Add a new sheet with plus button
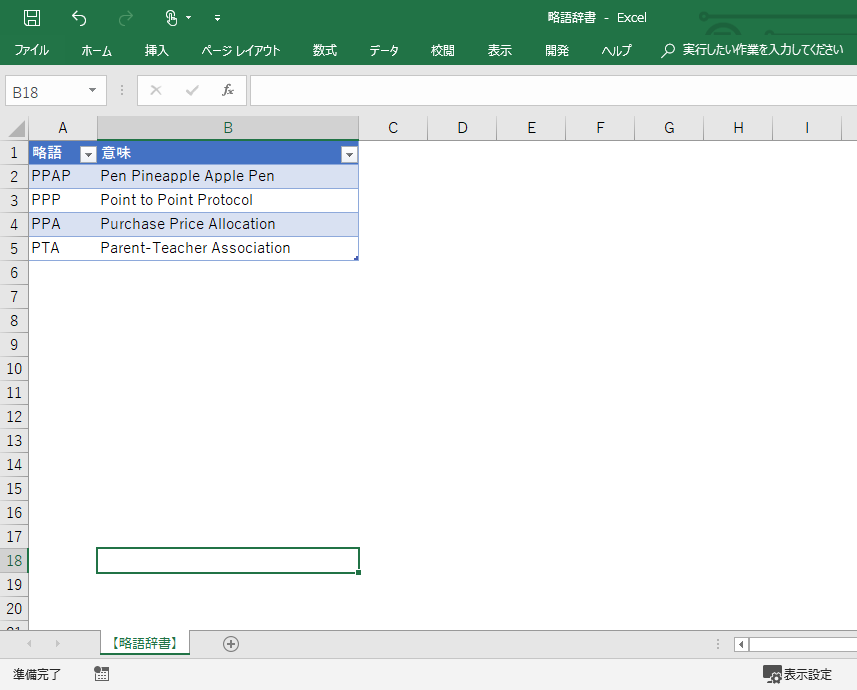Image resolution: width=857 pixels, height=690 pixels. point(231,644)
